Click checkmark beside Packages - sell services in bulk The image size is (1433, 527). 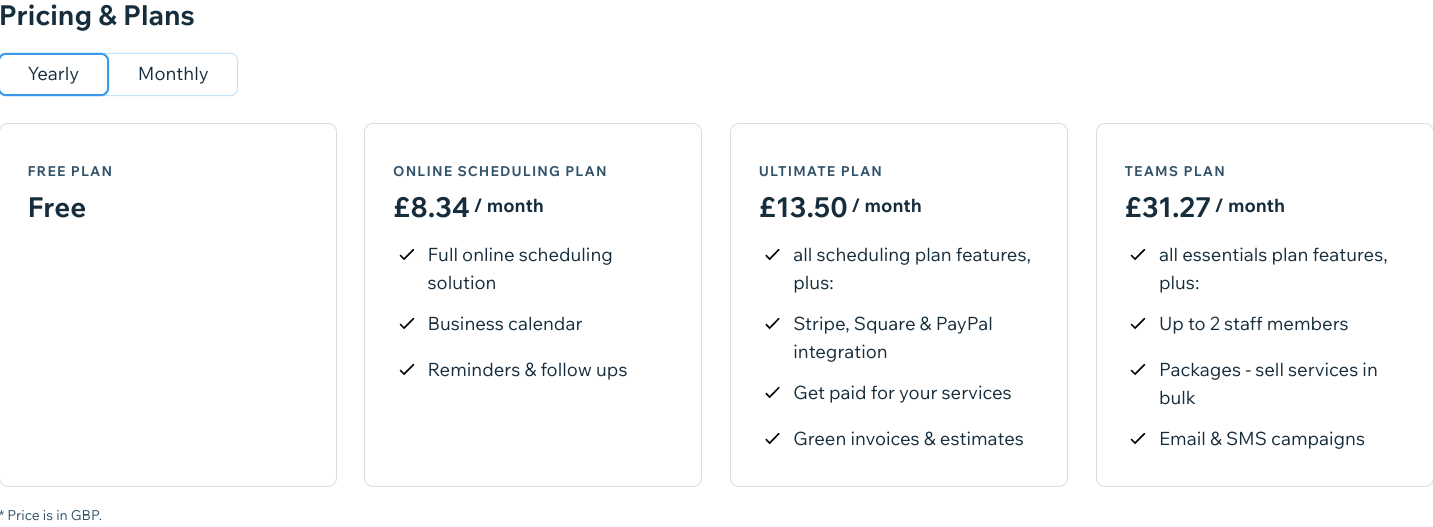point(1138,370)
